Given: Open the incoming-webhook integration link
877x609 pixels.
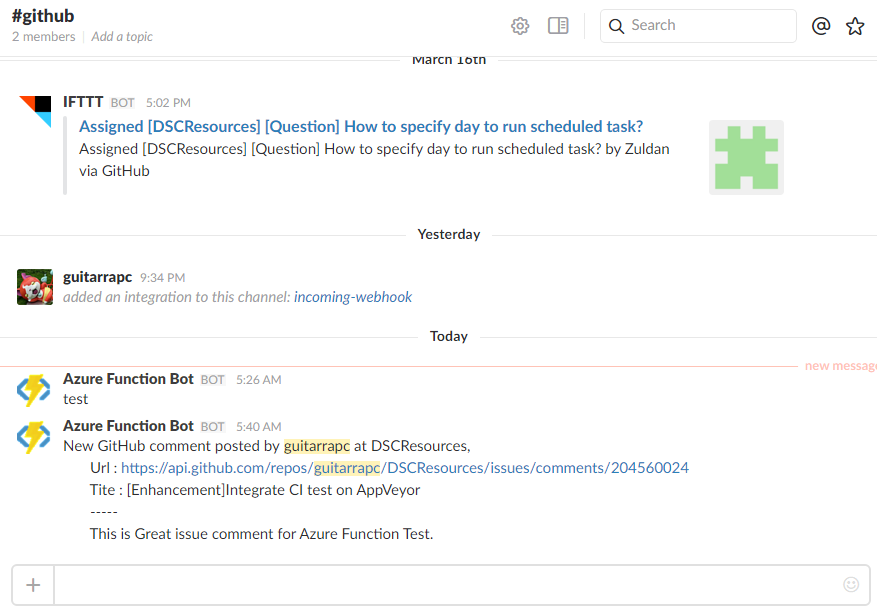Looking at the screenshot, I should (353, 297).
